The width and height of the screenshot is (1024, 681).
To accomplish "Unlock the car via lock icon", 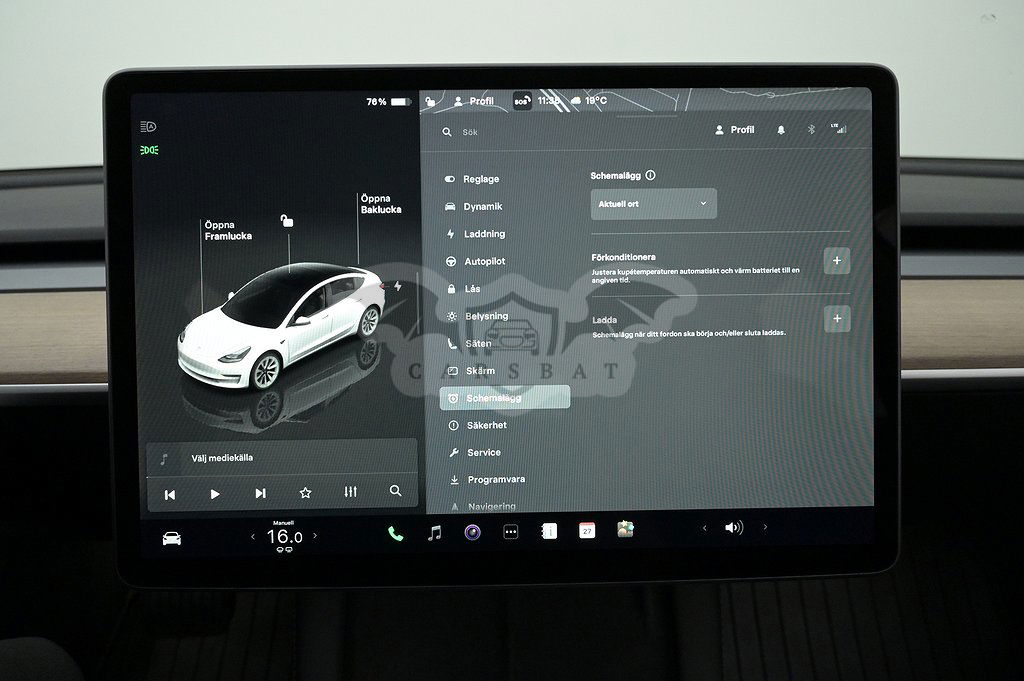I will 287,221.
